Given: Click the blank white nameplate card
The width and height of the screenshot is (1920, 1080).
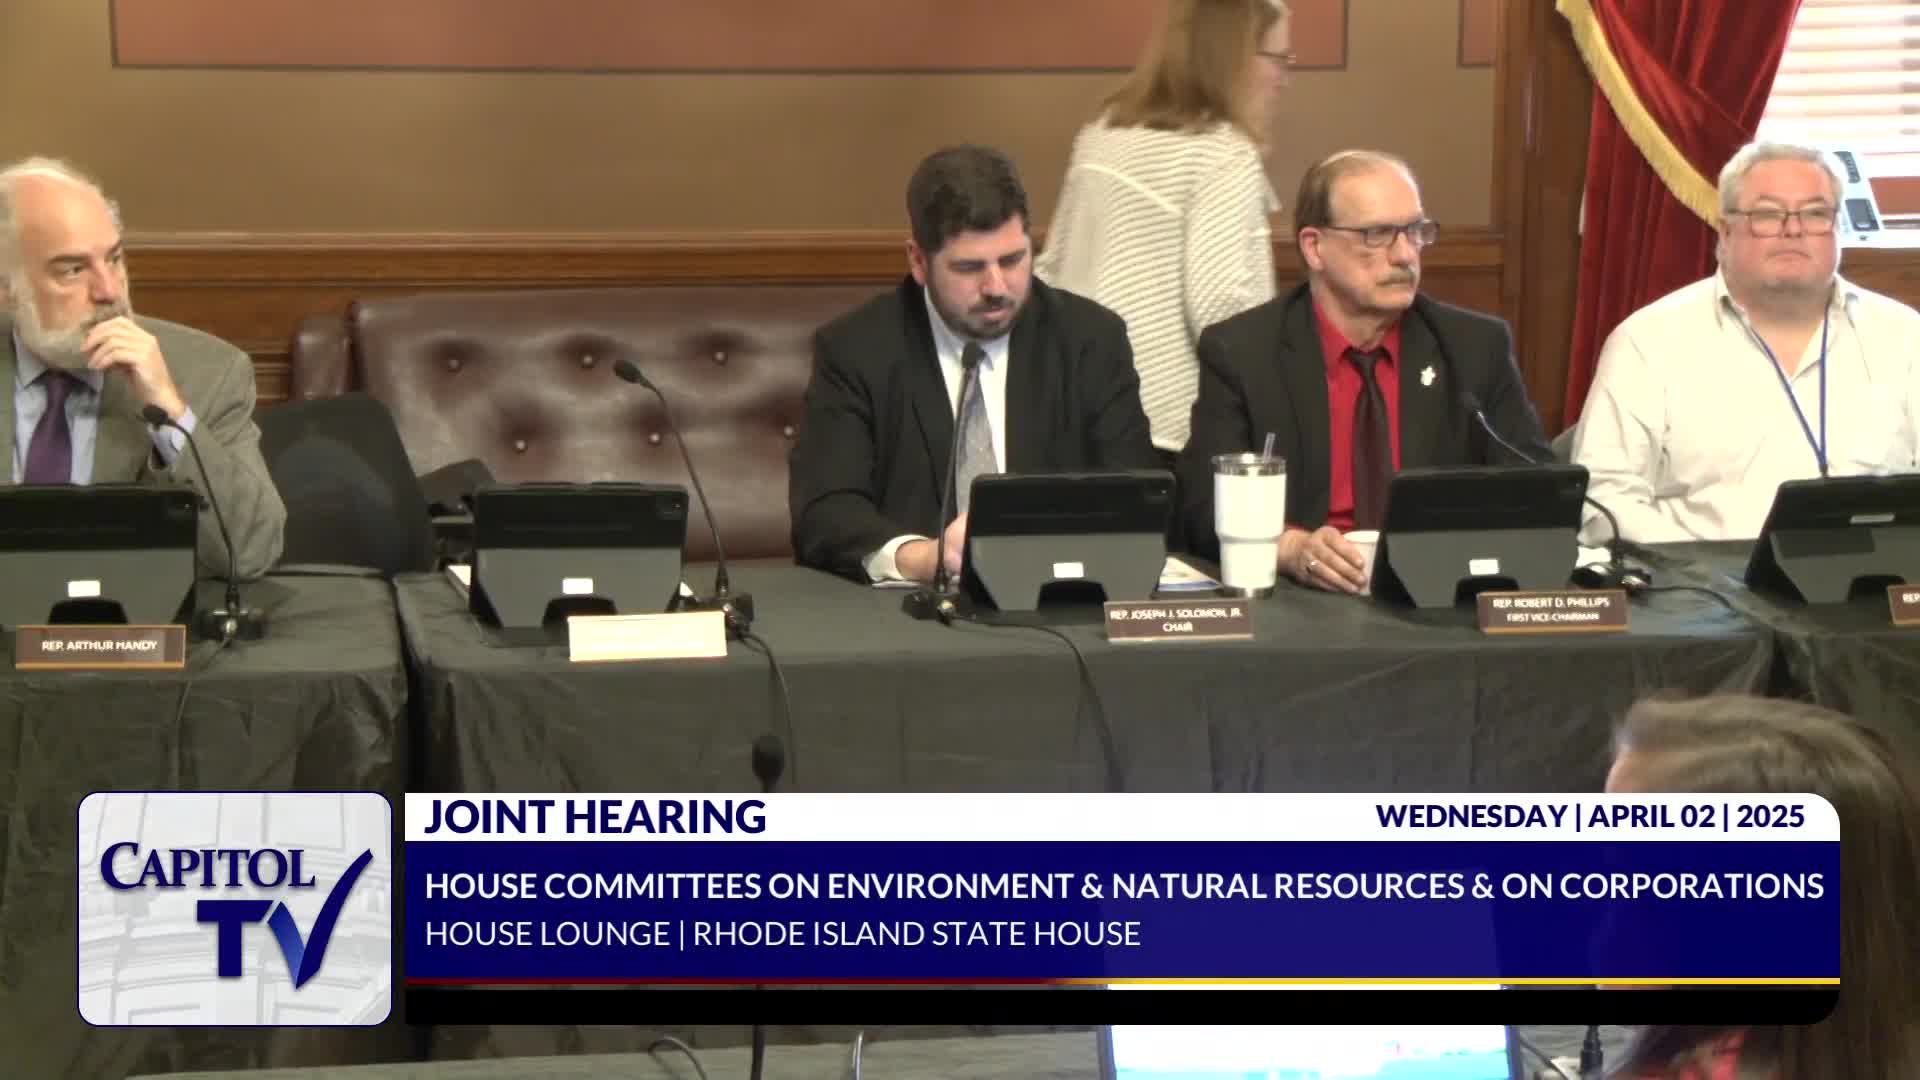Looking at the screenshot, I should [x=646, y=636].
